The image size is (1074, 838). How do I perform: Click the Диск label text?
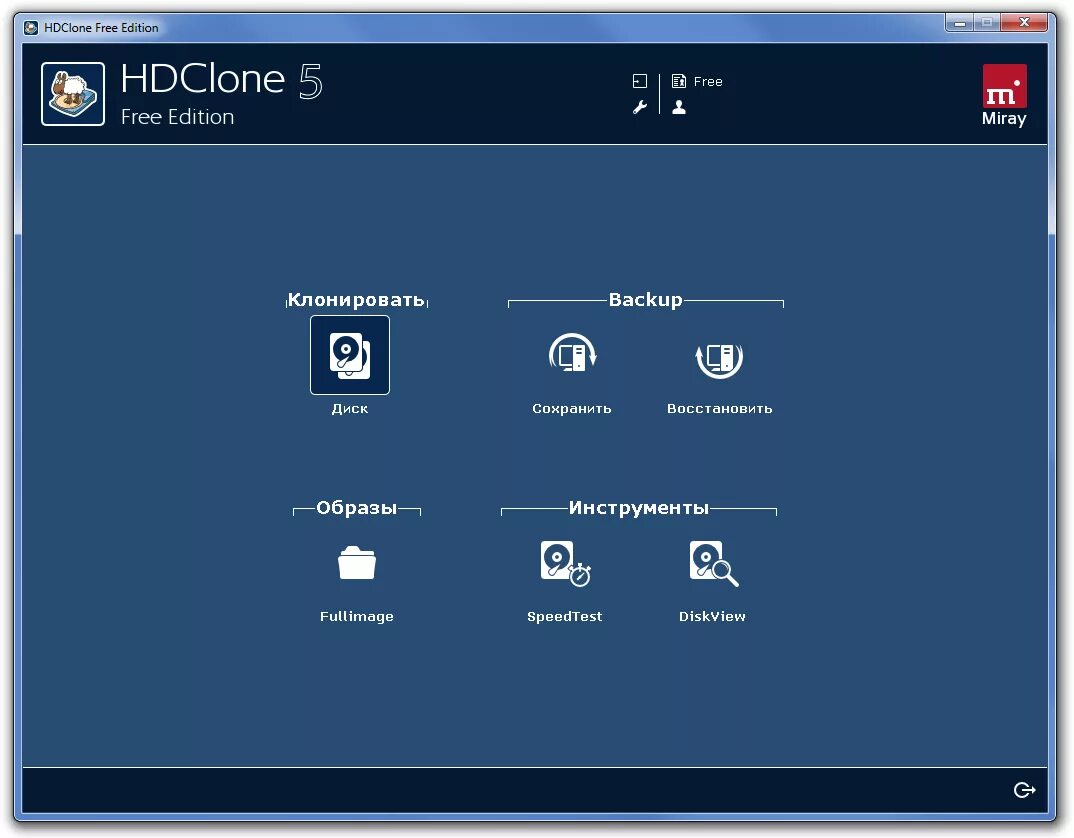tap(350, 409)
